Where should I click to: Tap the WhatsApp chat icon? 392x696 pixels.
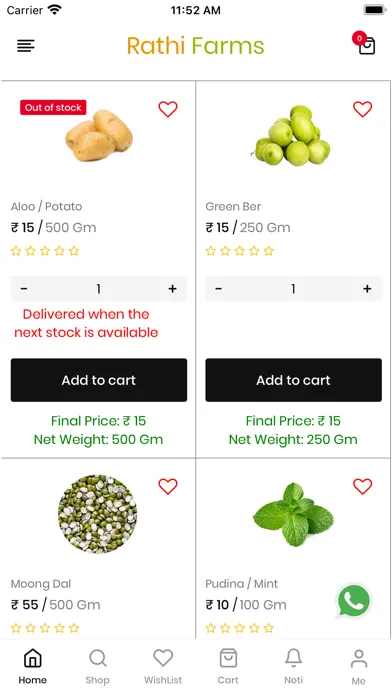coord(354,601)
